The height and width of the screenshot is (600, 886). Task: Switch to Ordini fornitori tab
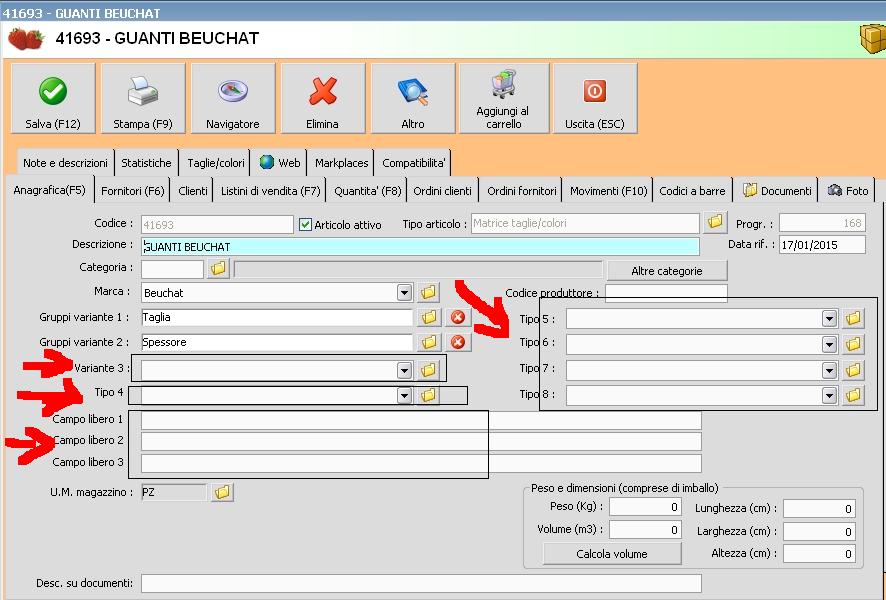[x=522, y=191]
